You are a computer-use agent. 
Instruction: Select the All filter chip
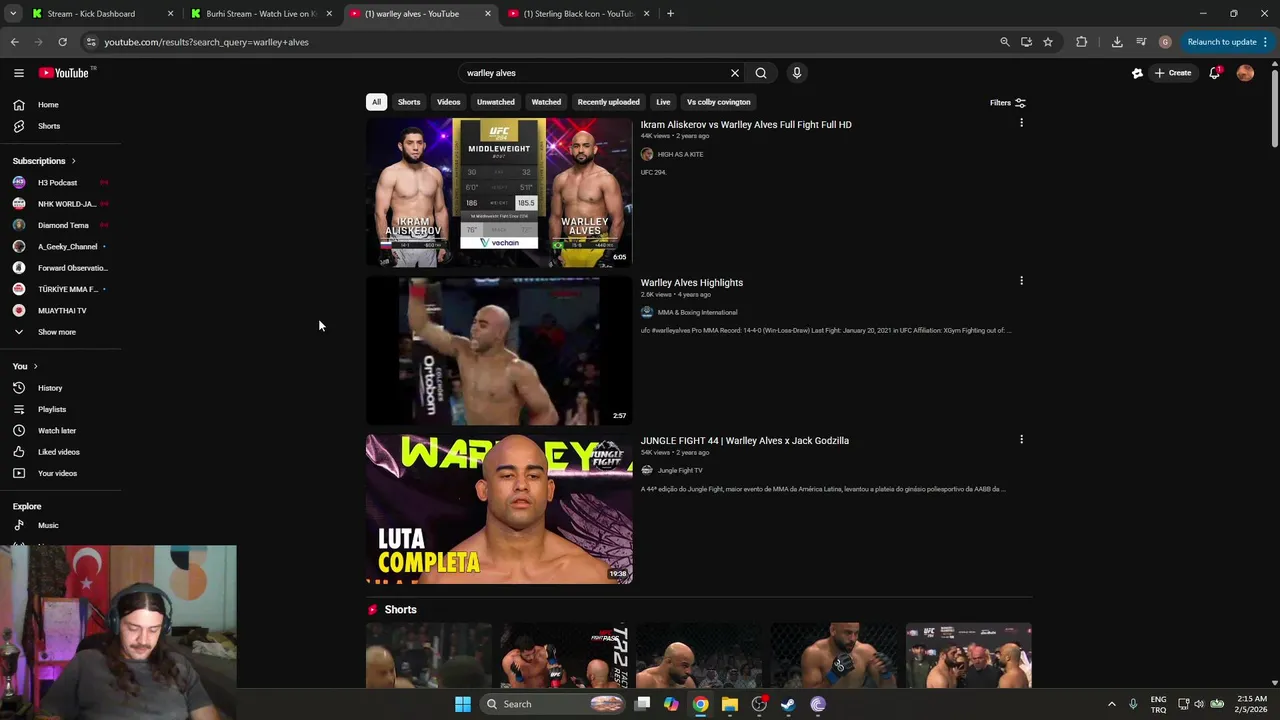tap(376, 102)
